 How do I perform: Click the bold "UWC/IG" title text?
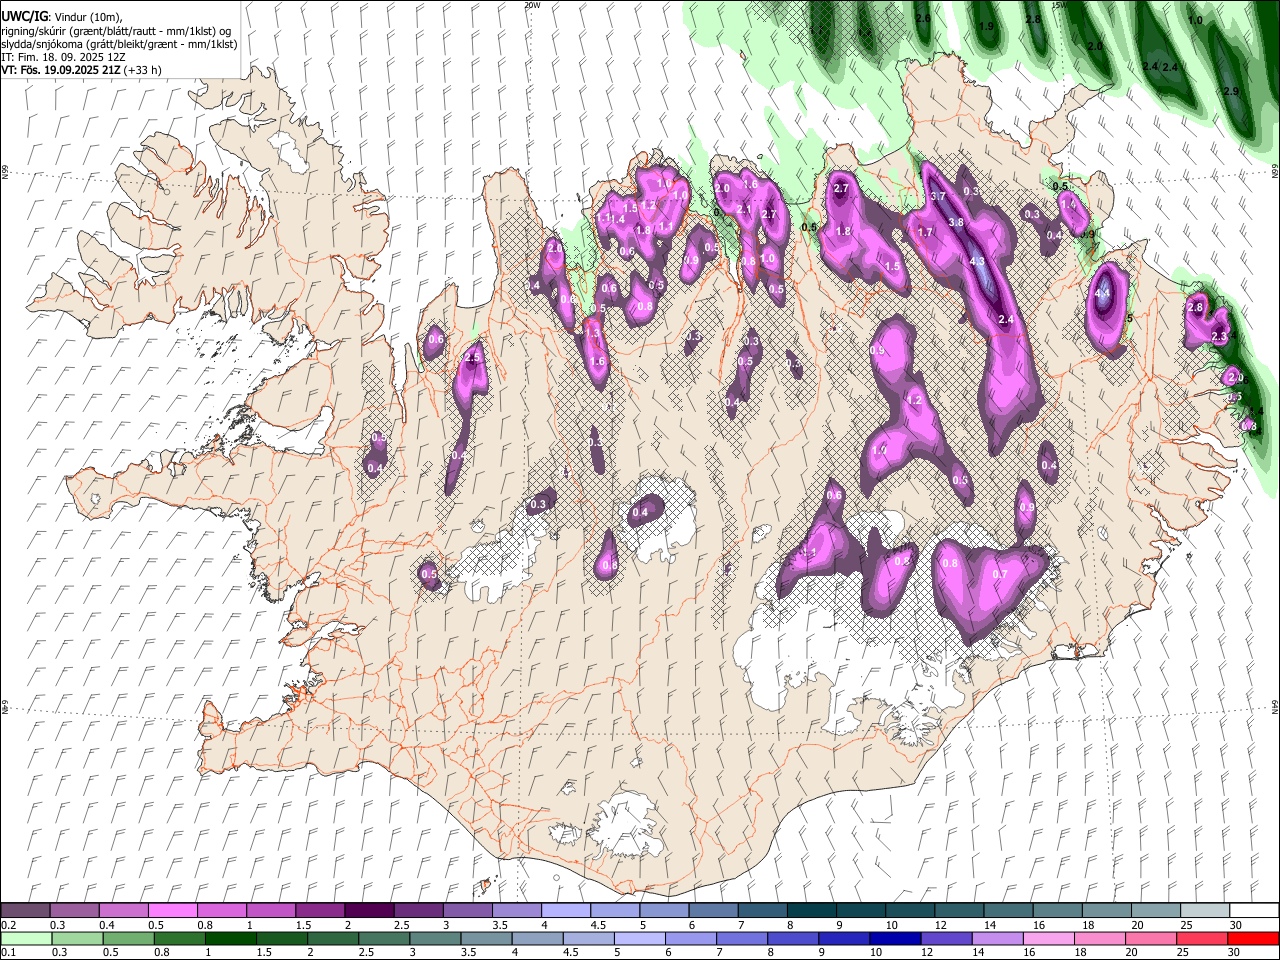[x=24, y=17]
